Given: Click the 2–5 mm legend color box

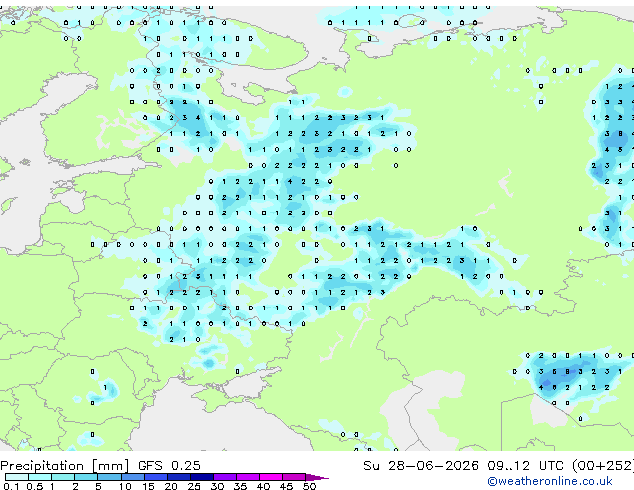Looking at the screenshot, I should click(86, 477).
